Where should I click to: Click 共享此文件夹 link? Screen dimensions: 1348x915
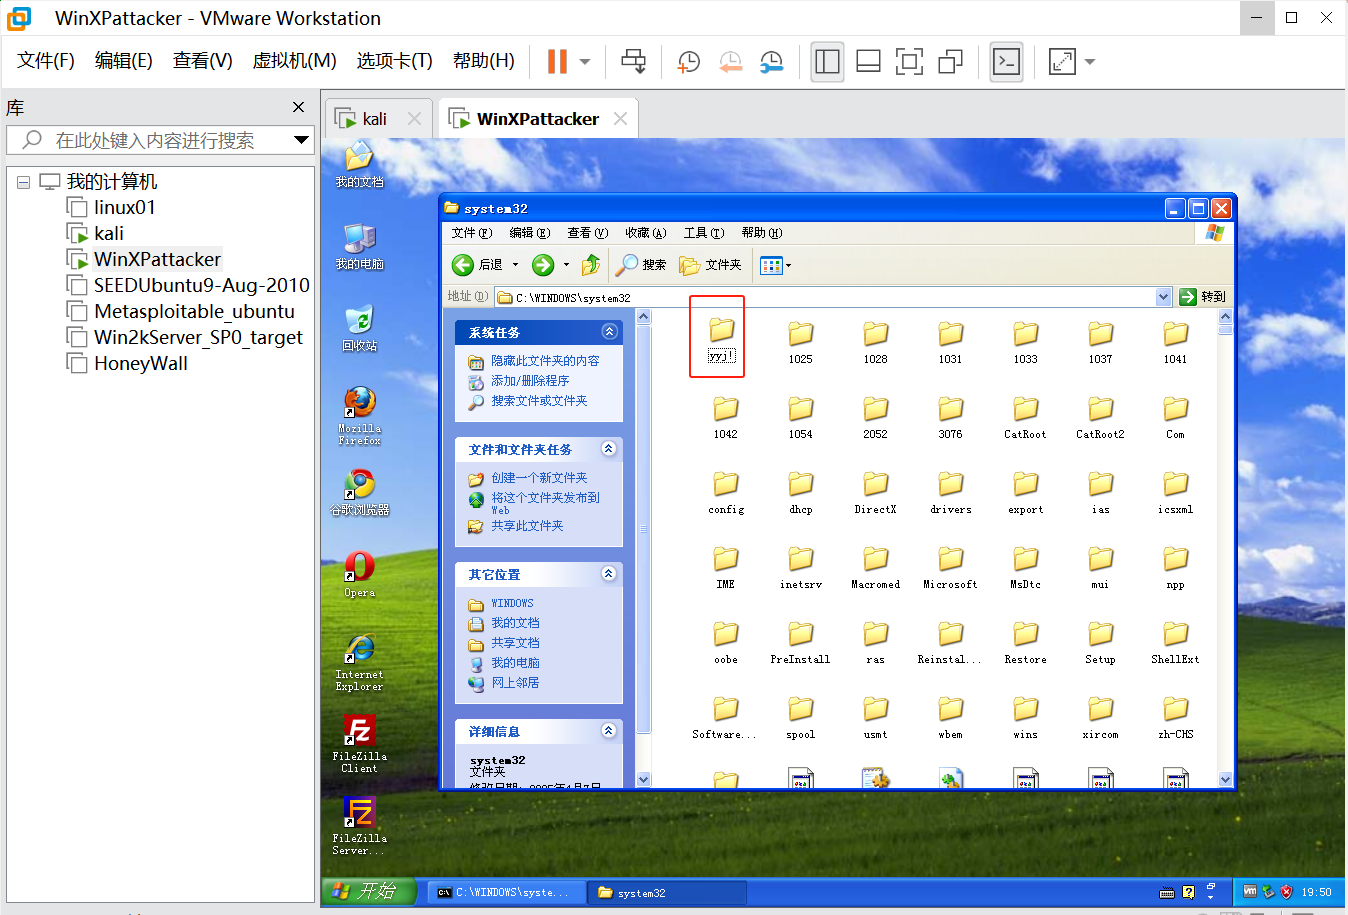[x=527, y=526]
